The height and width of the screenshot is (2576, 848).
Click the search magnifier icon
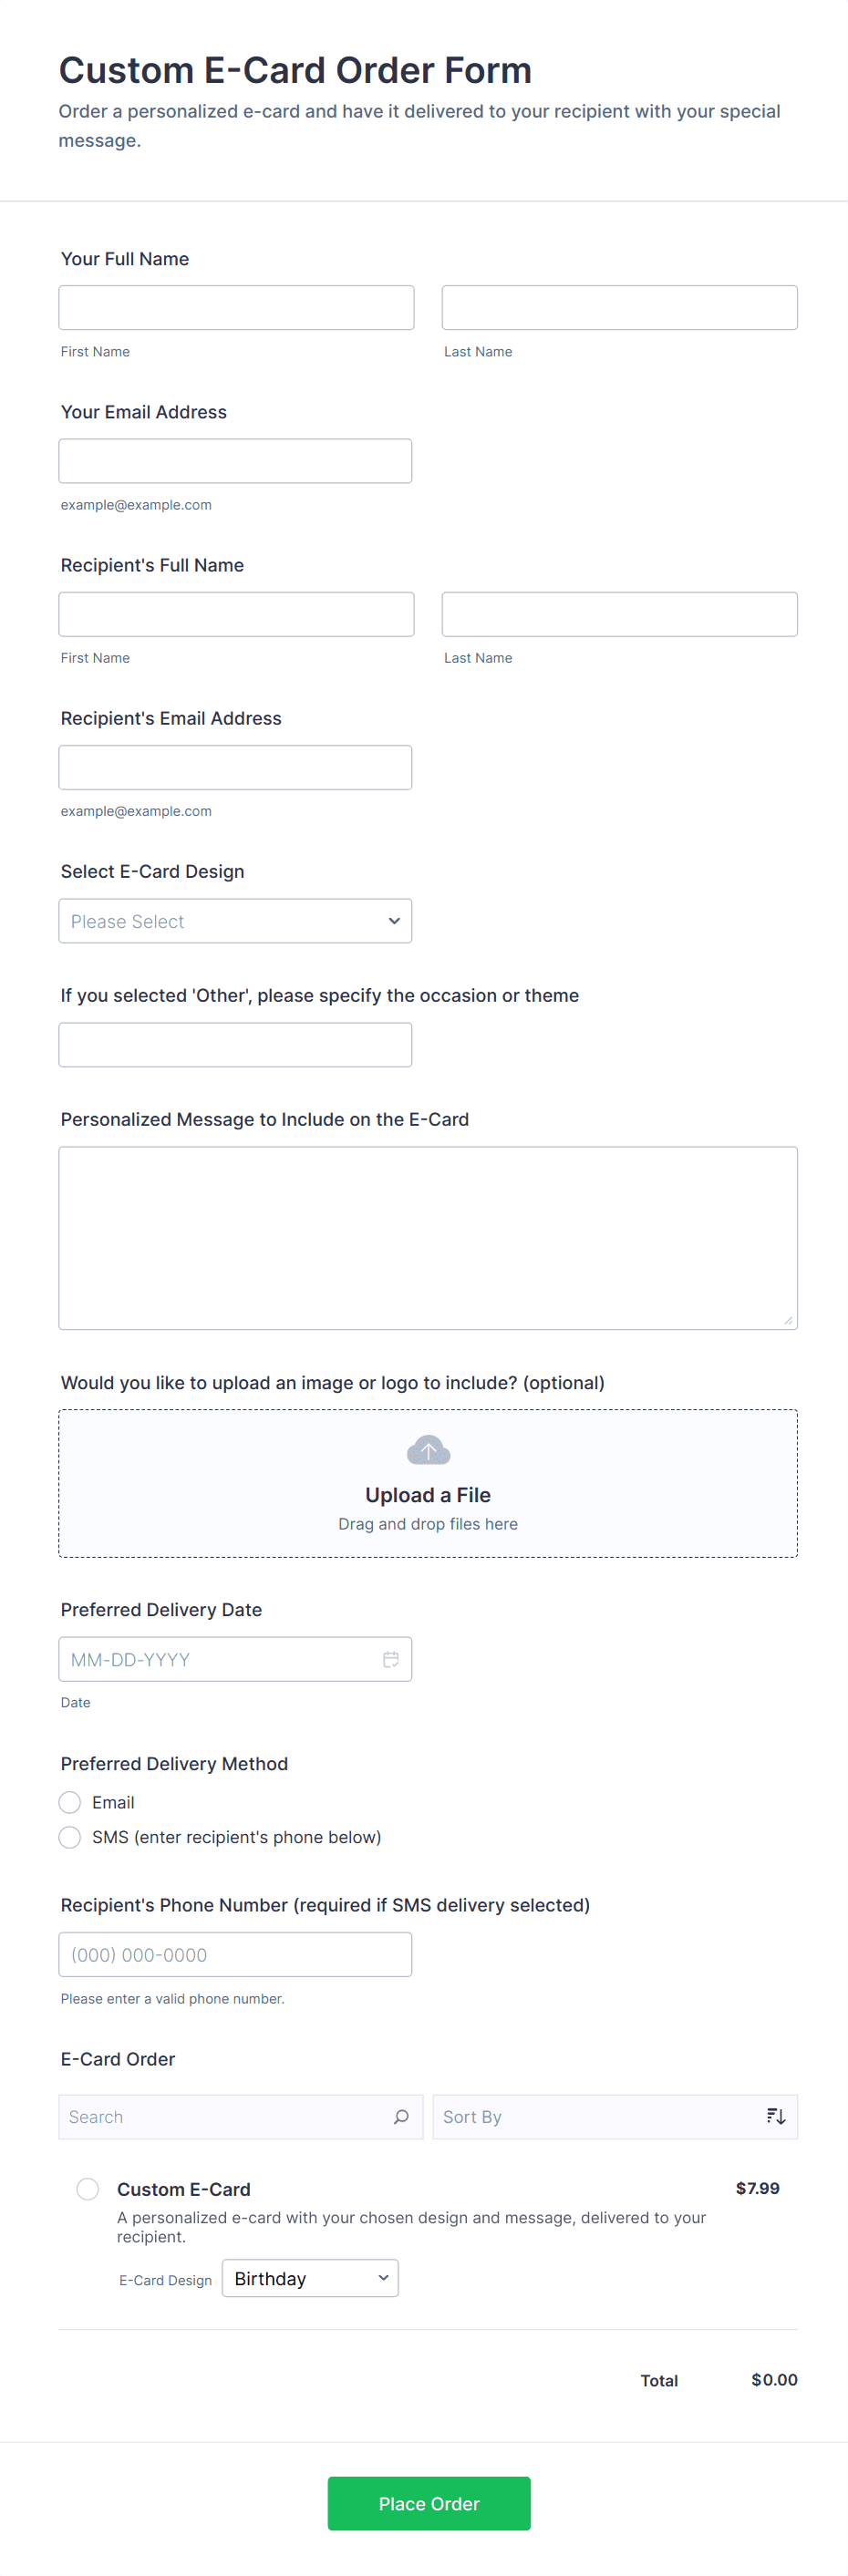pos(401,2116)
